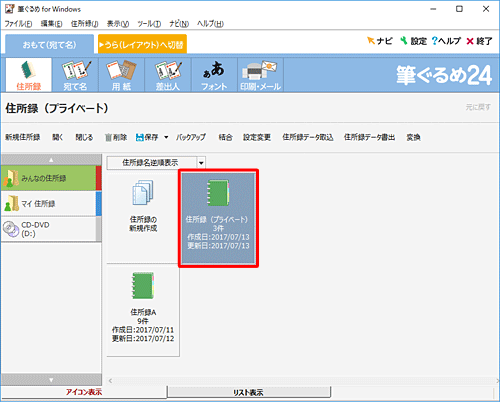Select the 住所録(プライベート) notebook item
This screenshot has width=500, height=402.
coord(218,218)
